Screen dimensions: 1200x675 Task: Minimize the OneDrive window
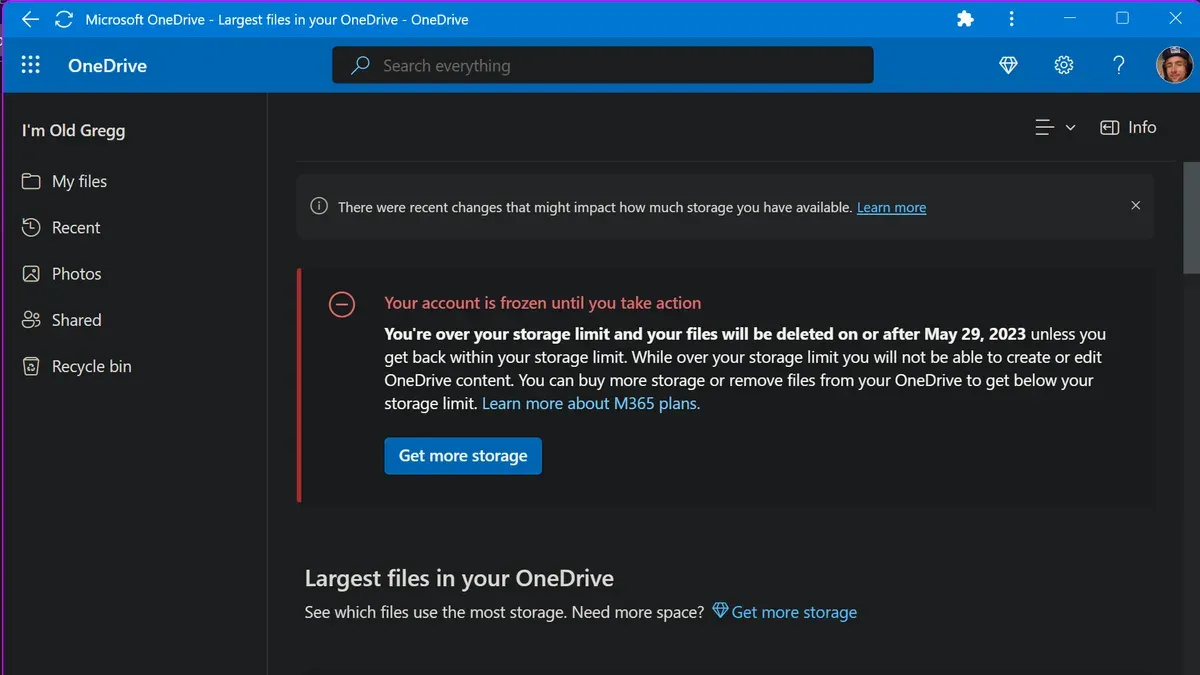coord(1068,19)
